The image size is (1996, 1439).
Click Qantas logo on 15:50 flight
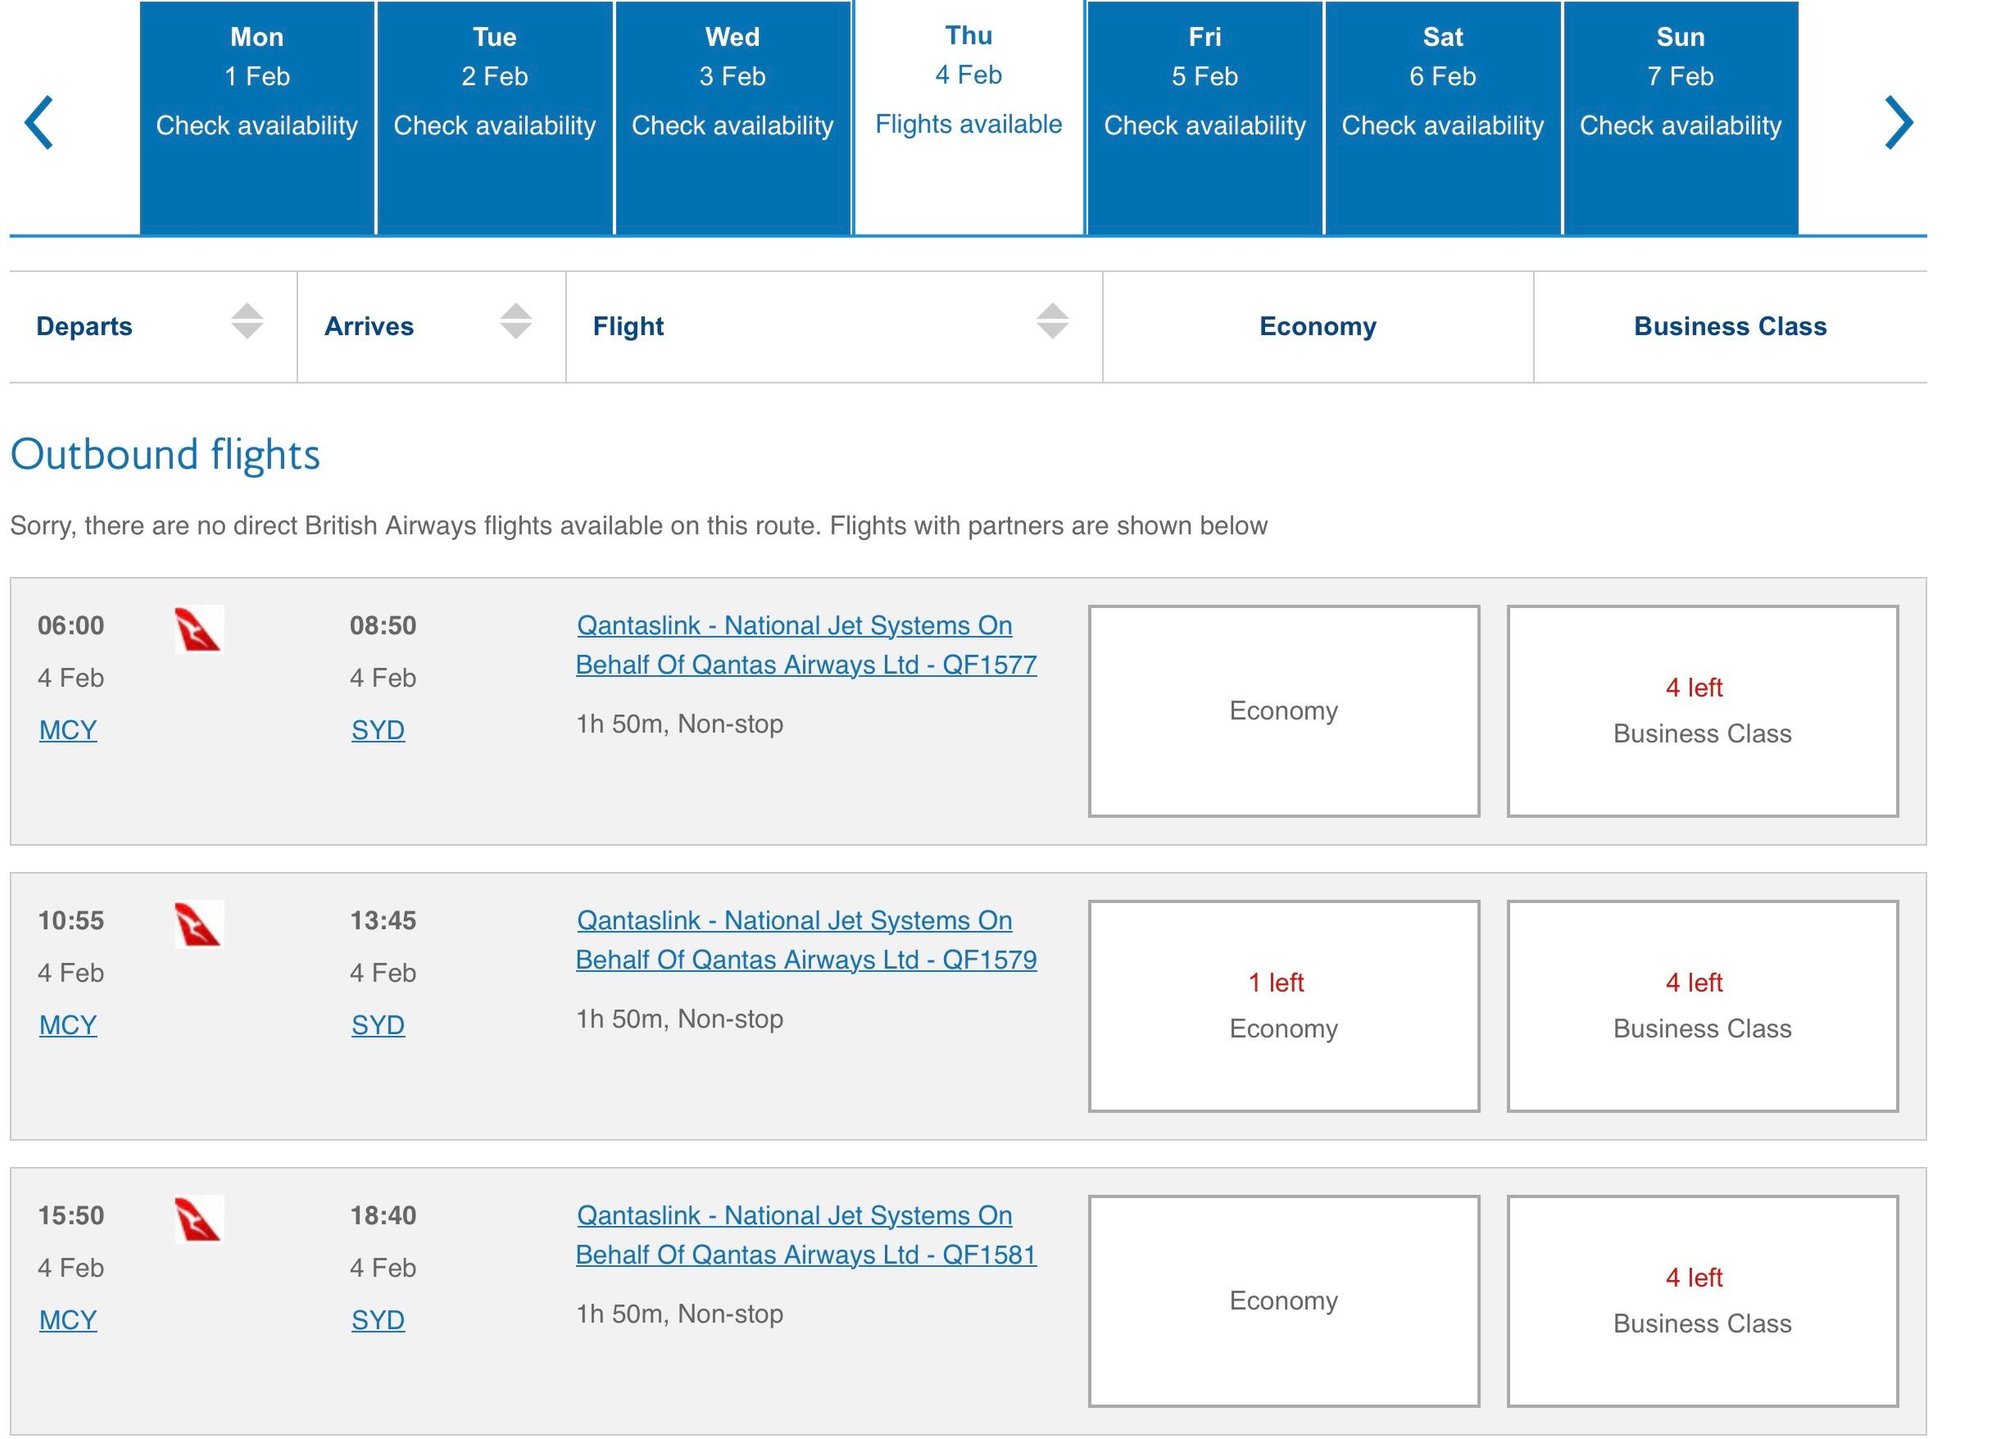[x=198, y=1219]
